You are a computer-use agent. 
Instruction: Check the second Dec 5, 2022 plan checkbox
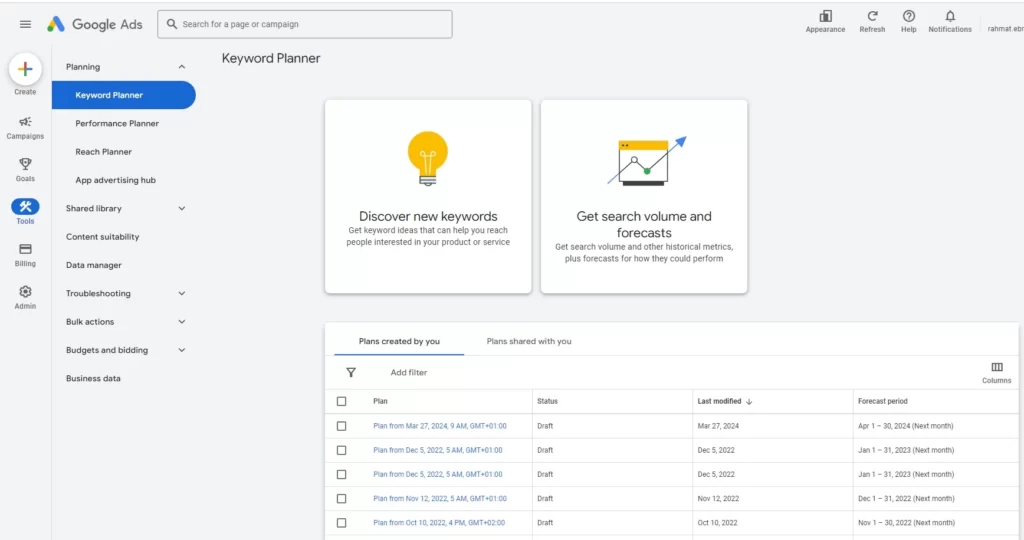point(342,474)
